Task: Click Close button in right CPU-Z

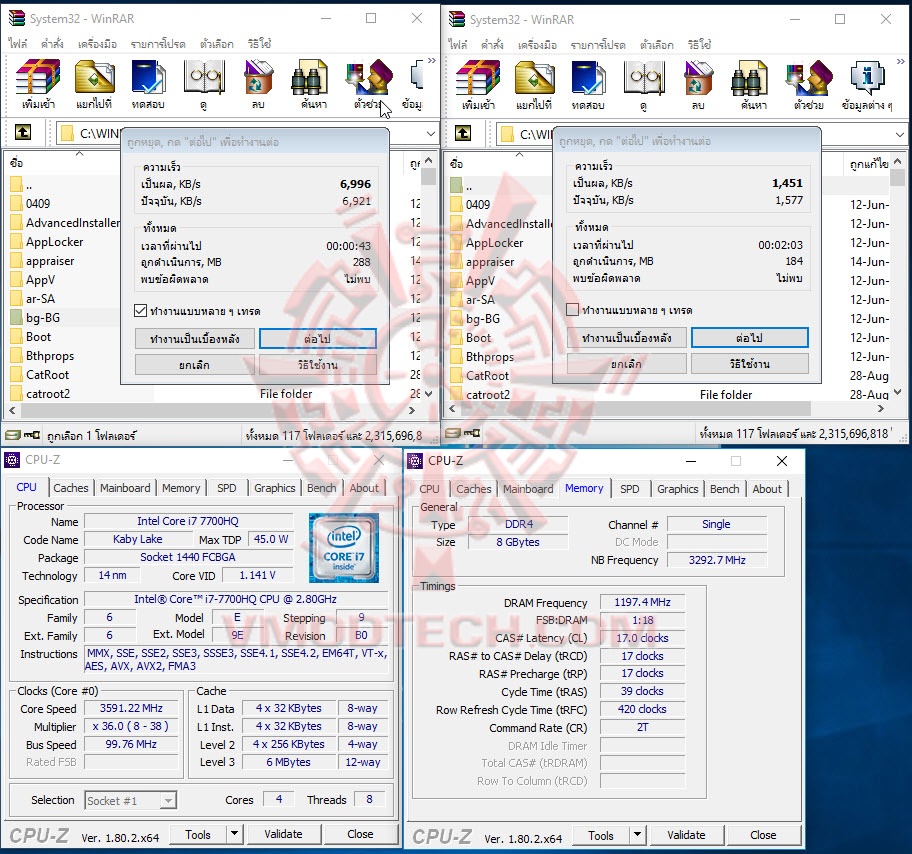Action: (763, 835)
